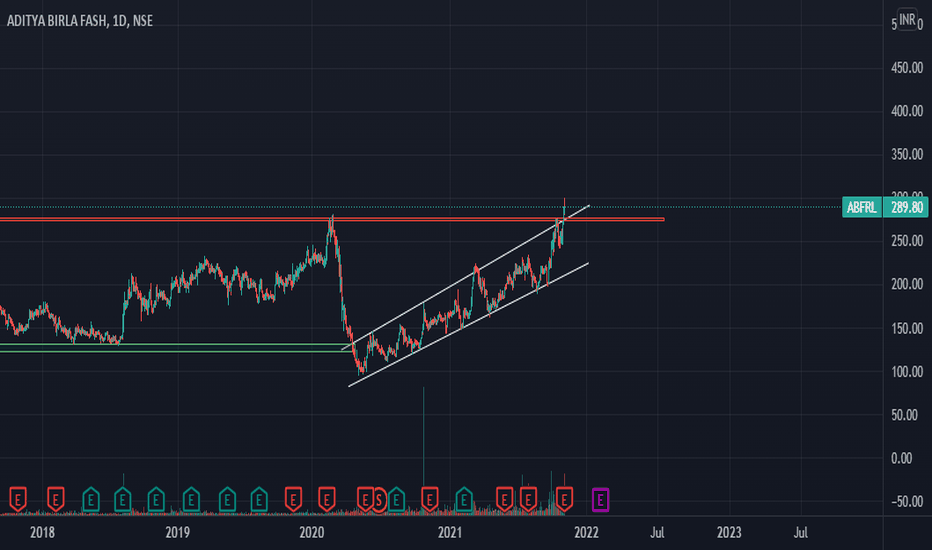Click the 2020 time axis label
This screenshot has width=932, height=550.
312,532
